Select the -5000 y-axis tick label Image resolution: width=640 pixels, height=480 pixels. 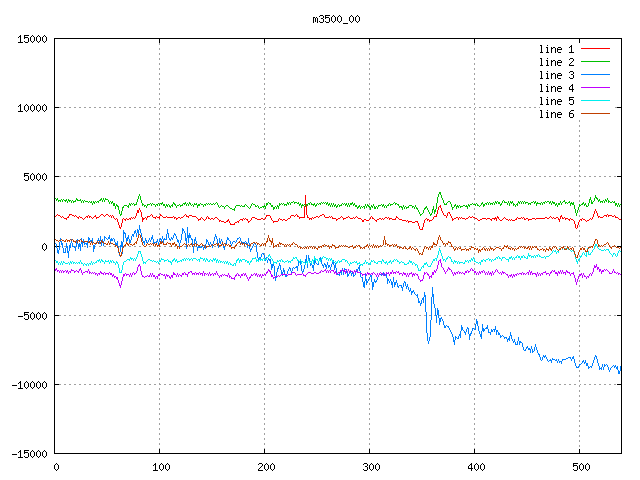[33, 316]
